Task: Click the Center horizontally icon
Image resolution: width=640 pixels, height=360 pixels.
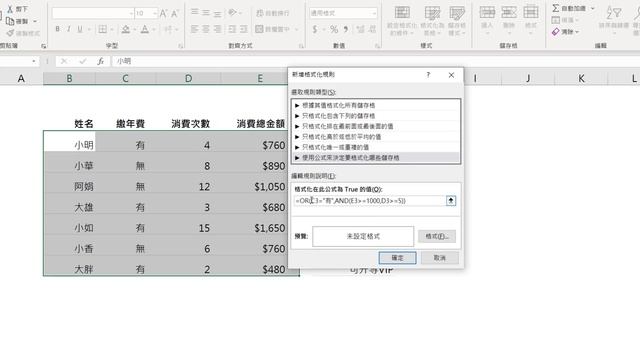Action: point(206,29)
